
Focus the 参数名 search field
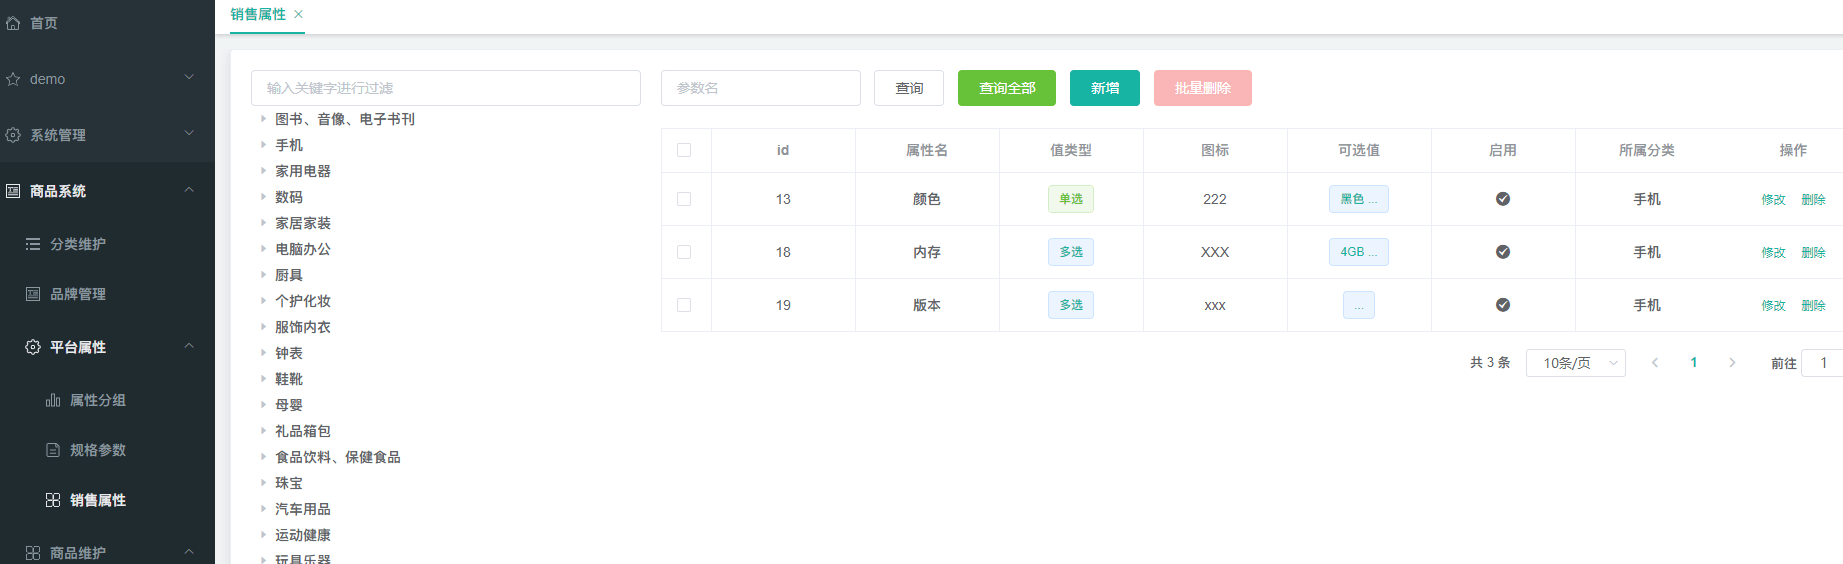(761, 88)
